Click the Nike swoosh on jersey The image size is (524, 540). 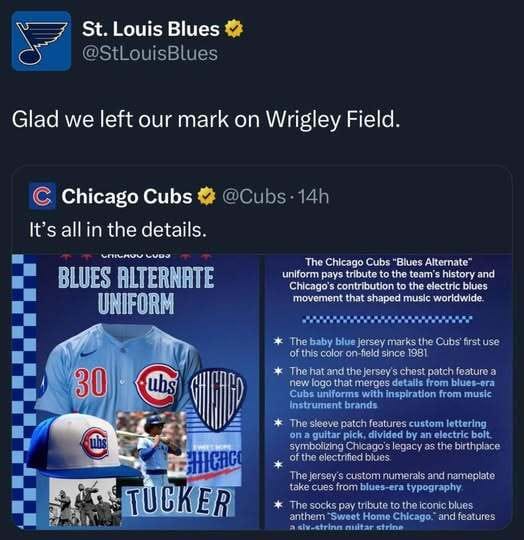(x=85, y=354)
